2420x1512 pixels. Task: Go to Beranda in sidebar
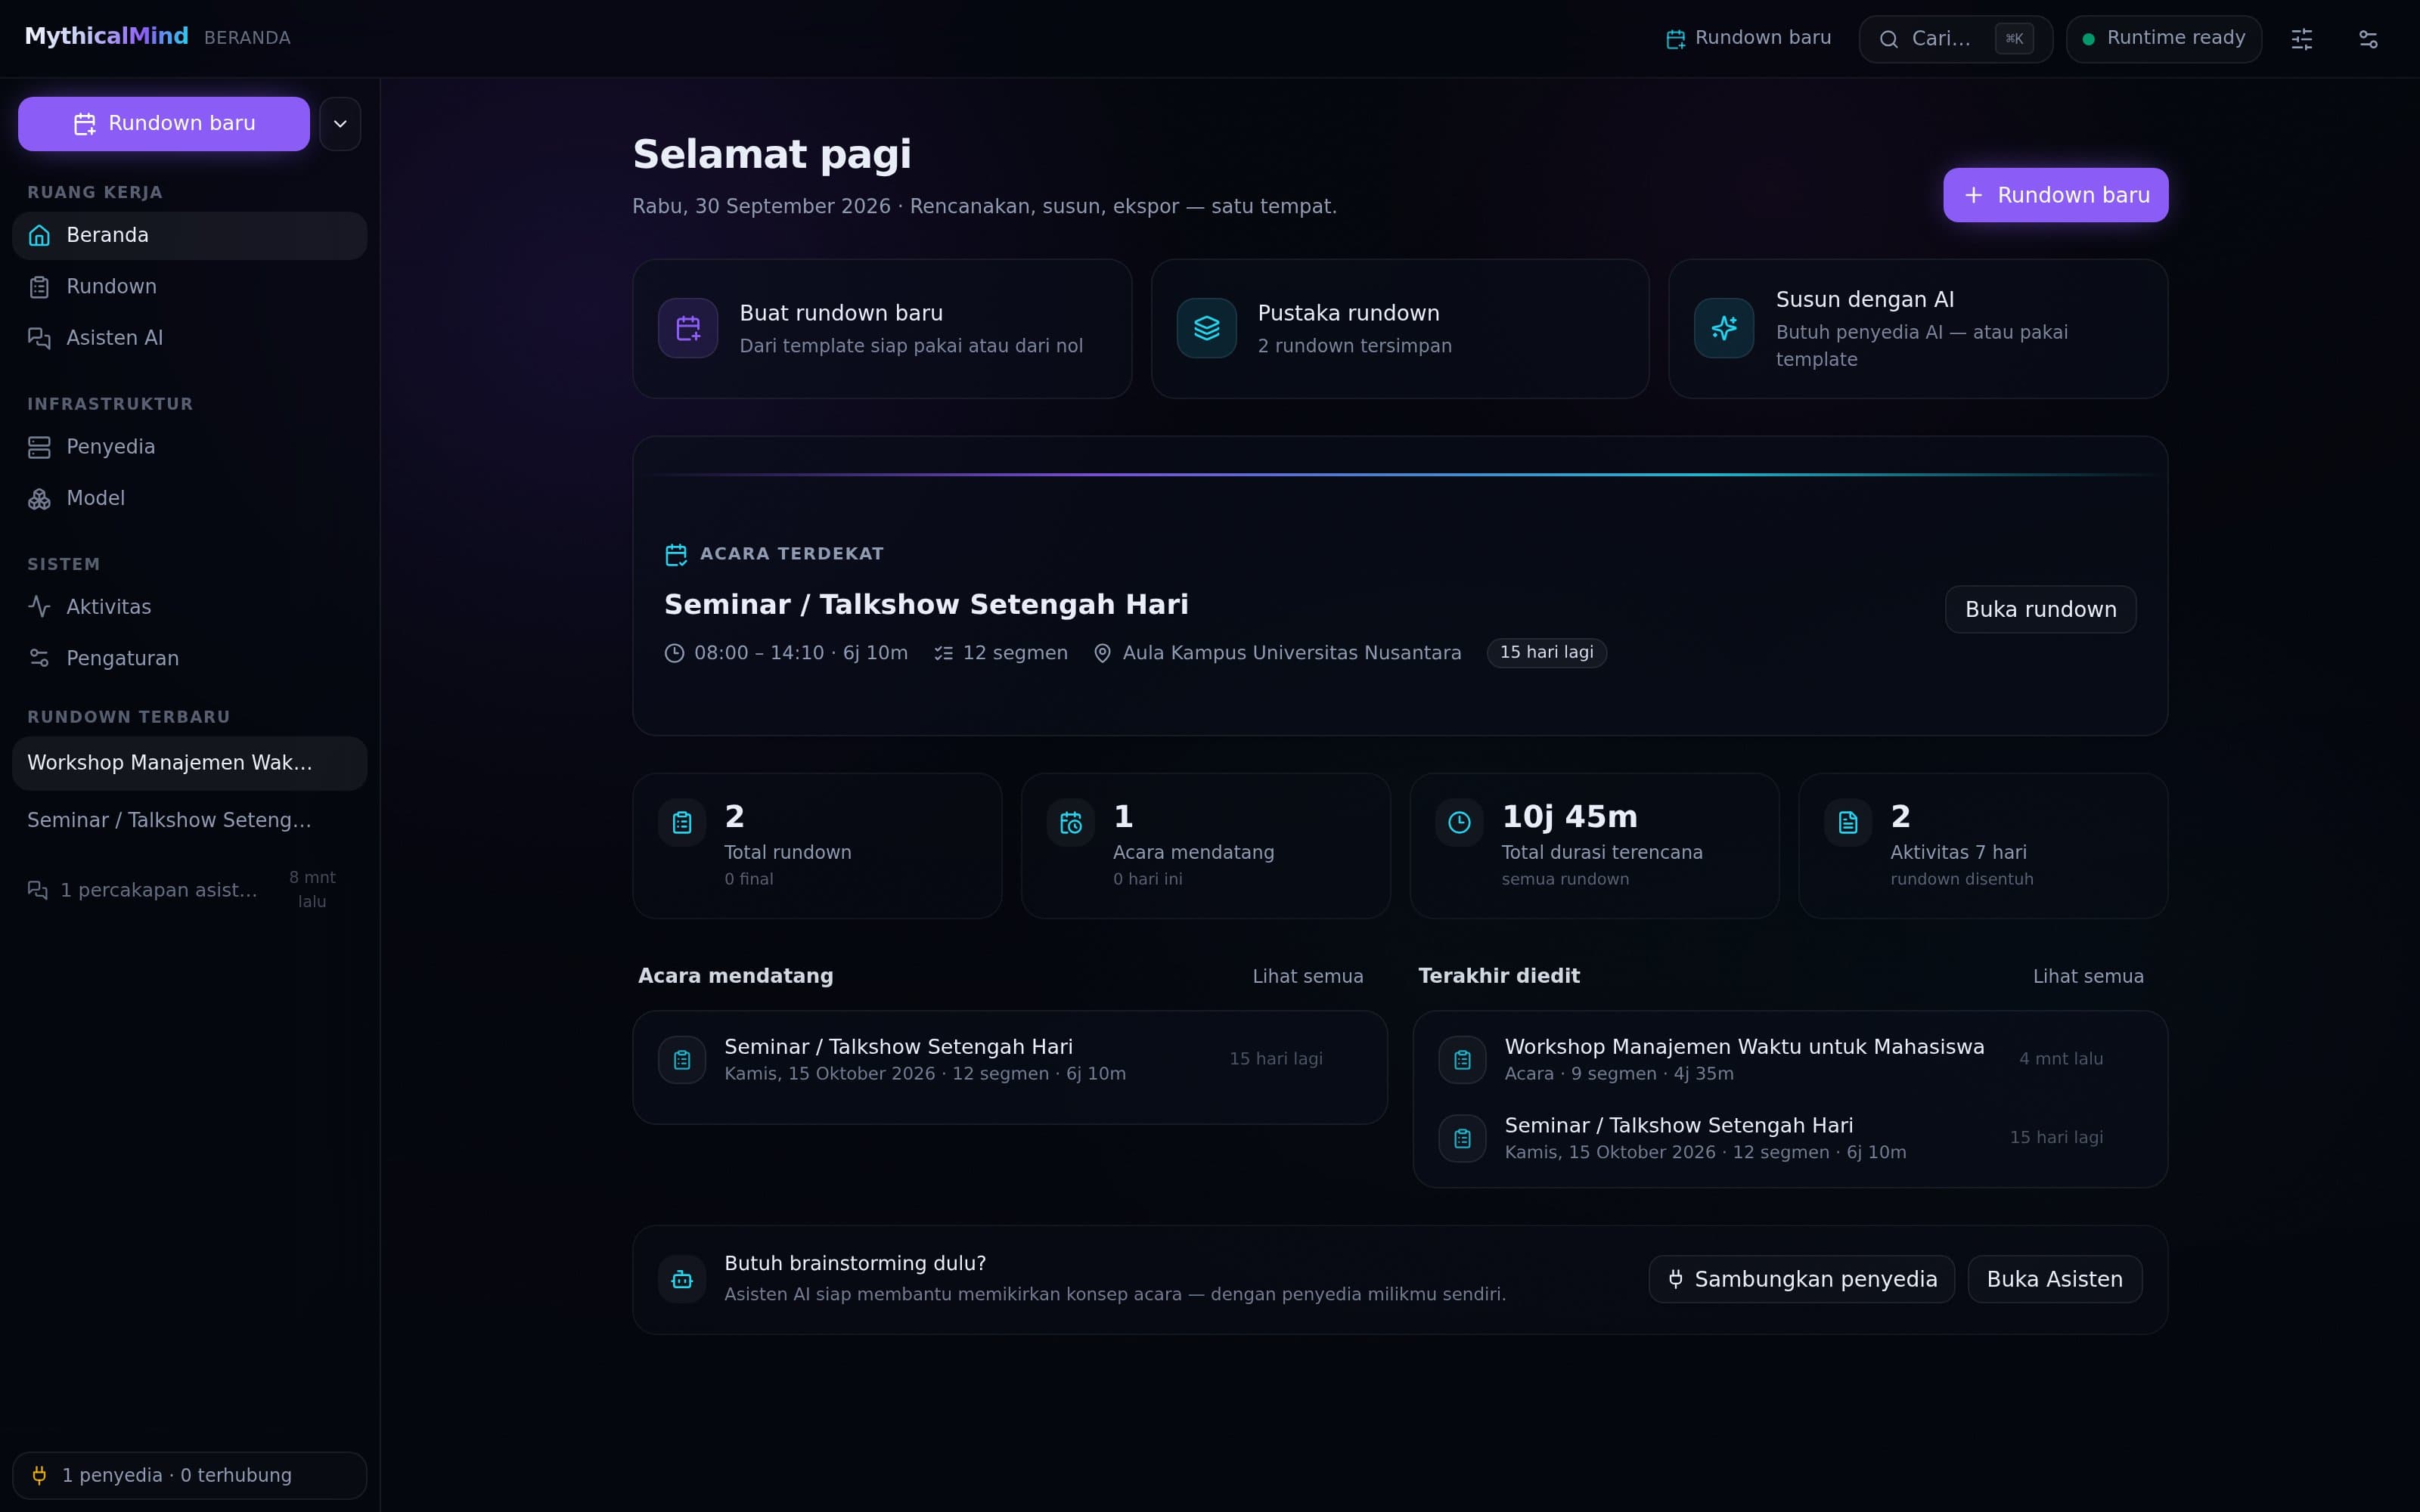click(190, 235)
